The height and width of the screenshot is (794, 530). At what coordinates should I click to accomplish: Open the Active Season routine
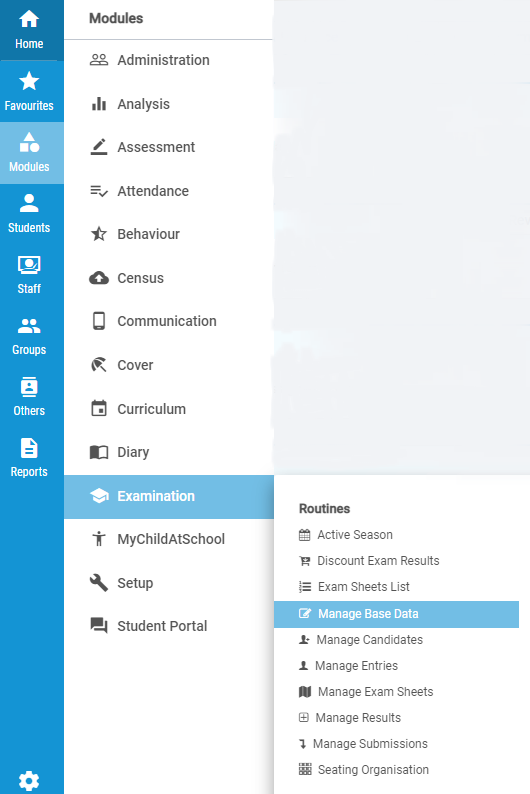click(396, 535)
